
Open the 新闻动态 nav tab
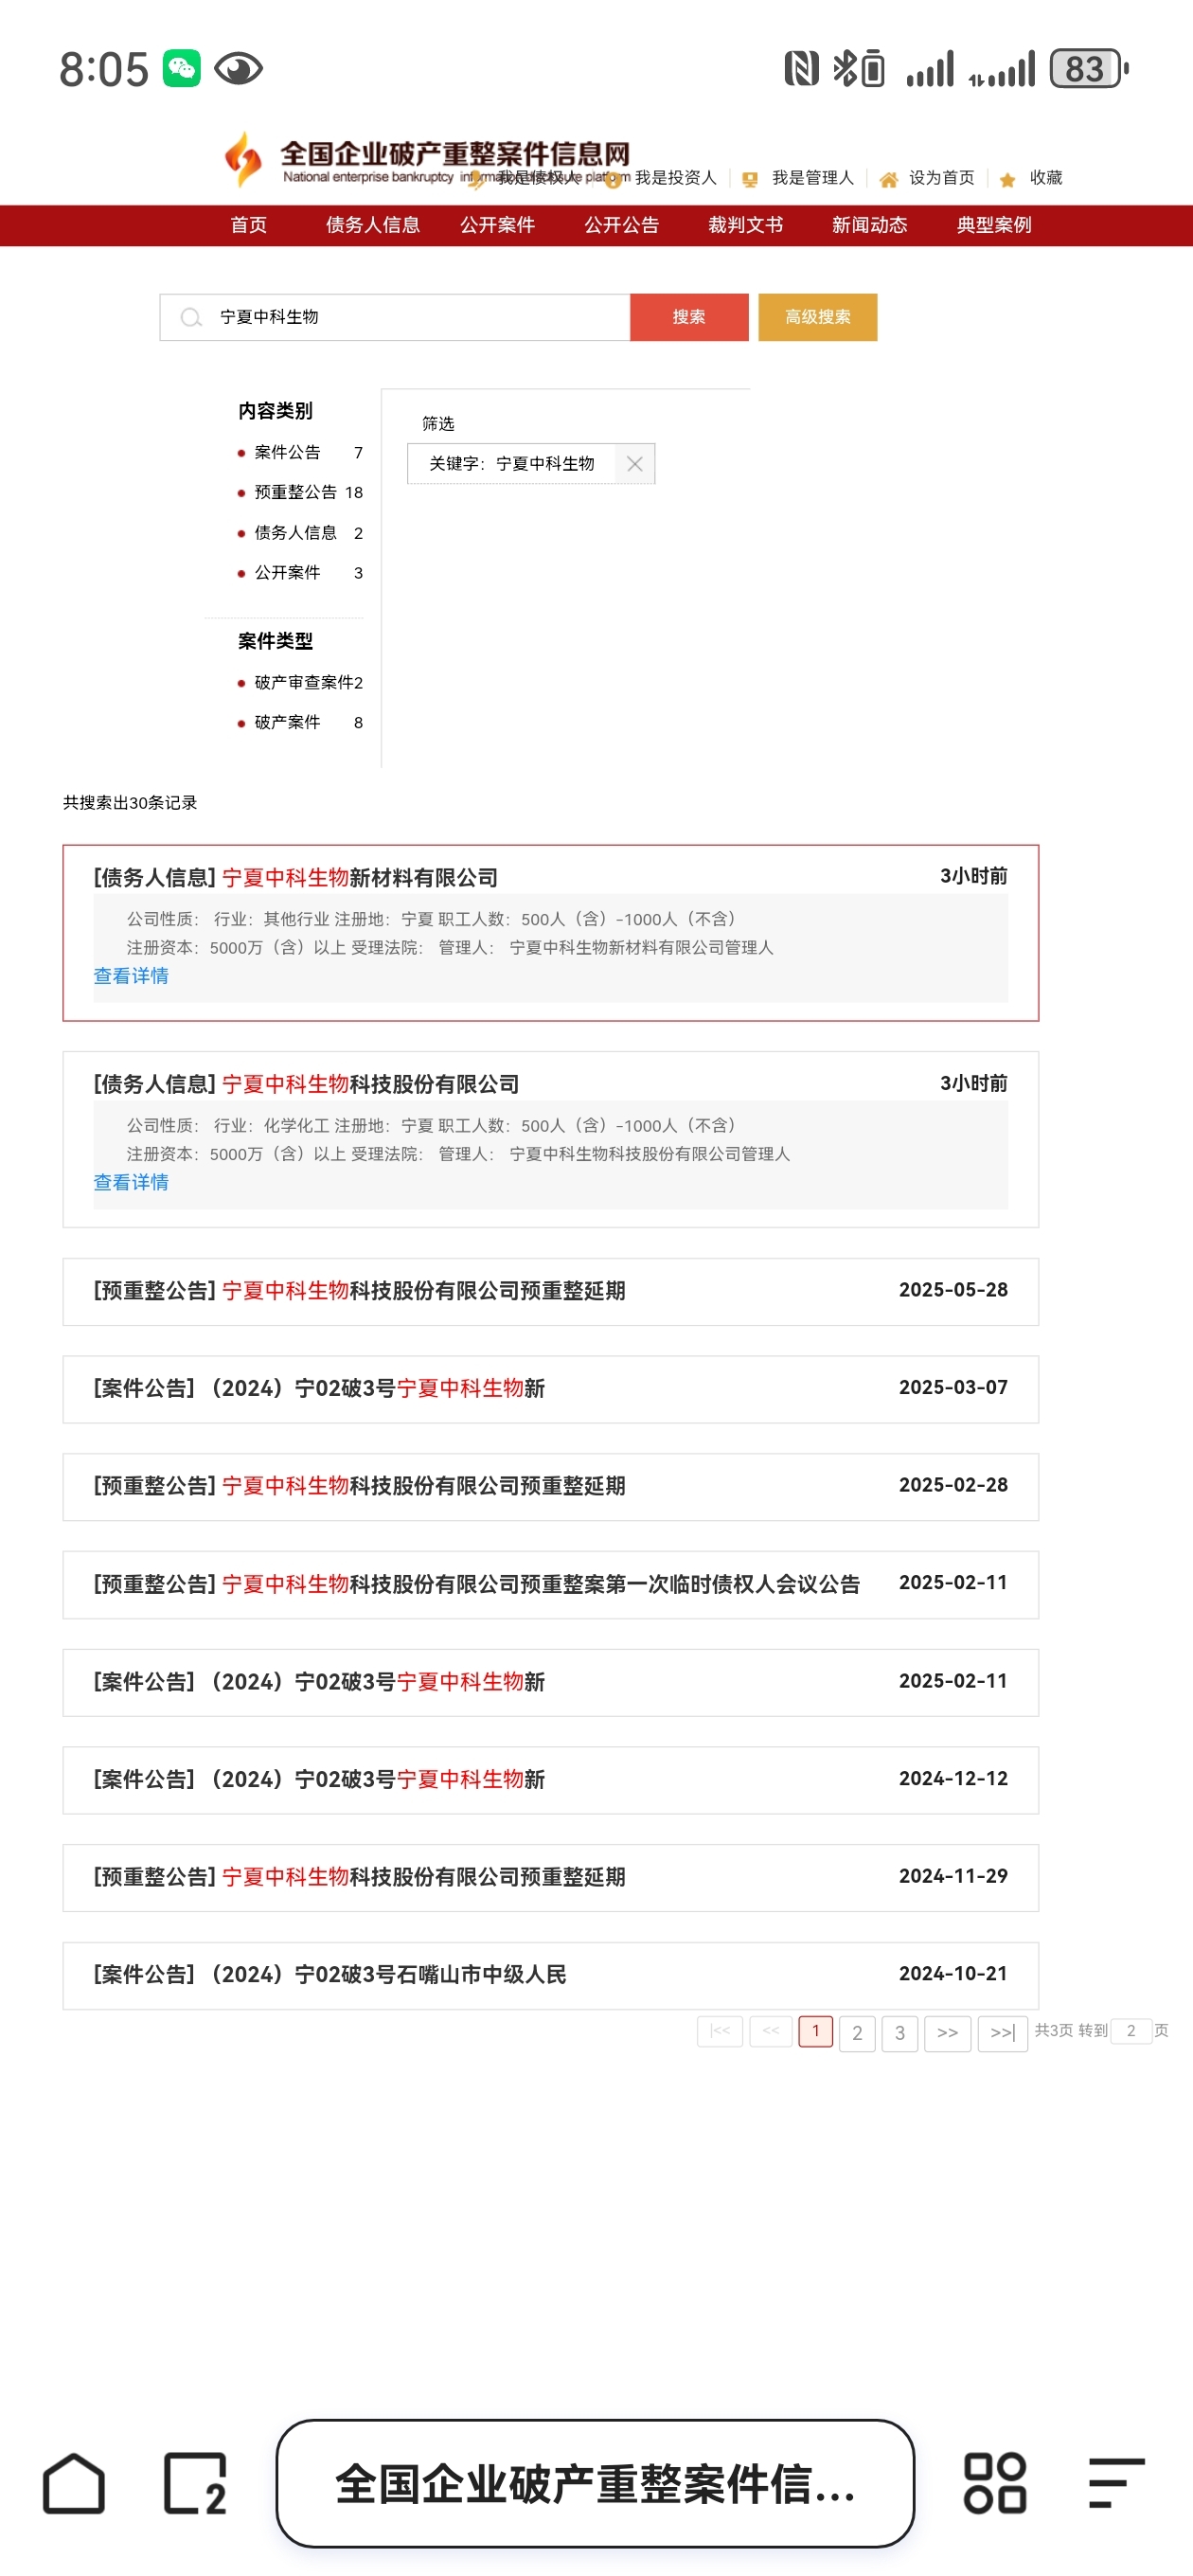pos(870,225)
